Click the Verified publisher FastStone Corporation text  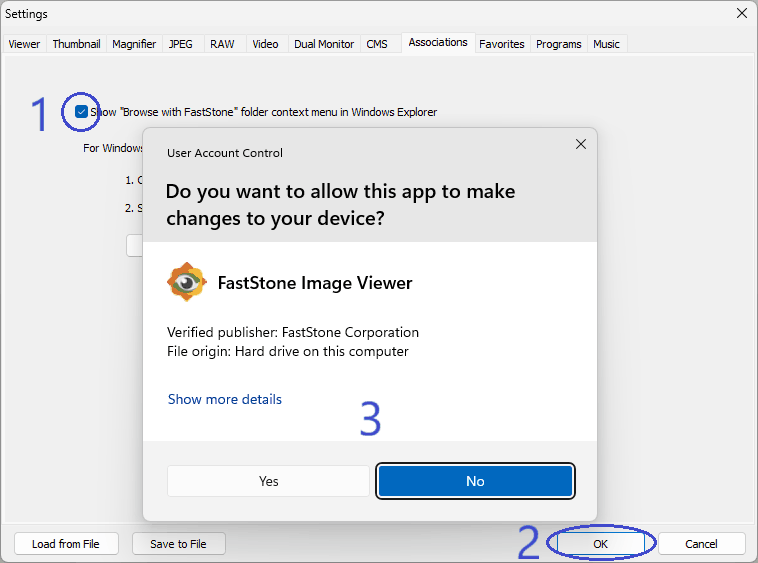293,332
